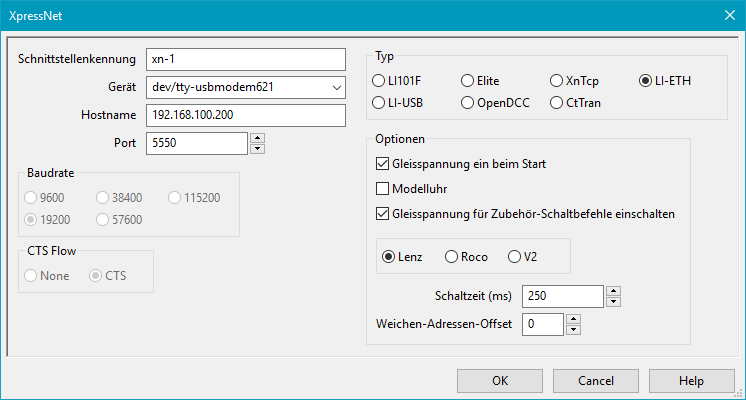746x400 pixels.
Task: Click the Hostname input field
Action: pyautogui.click(x=244, y=115)
